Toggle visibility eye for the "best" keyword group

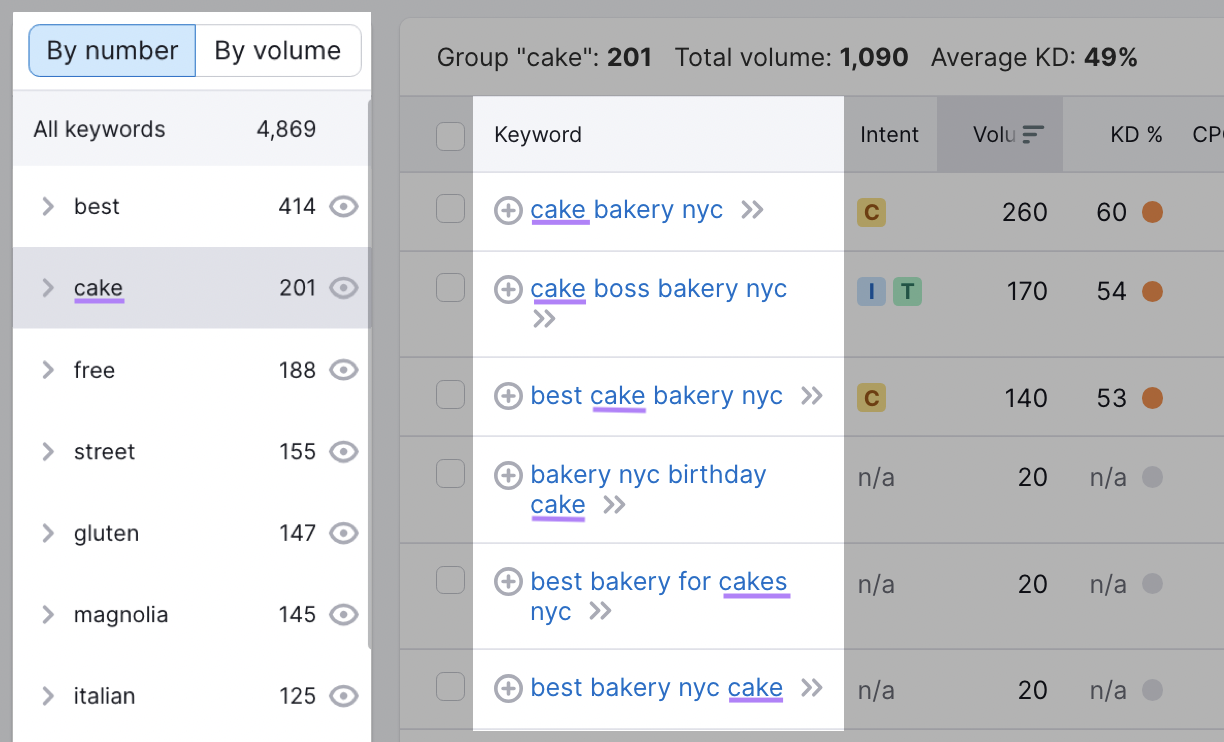[x=344, y=206]
